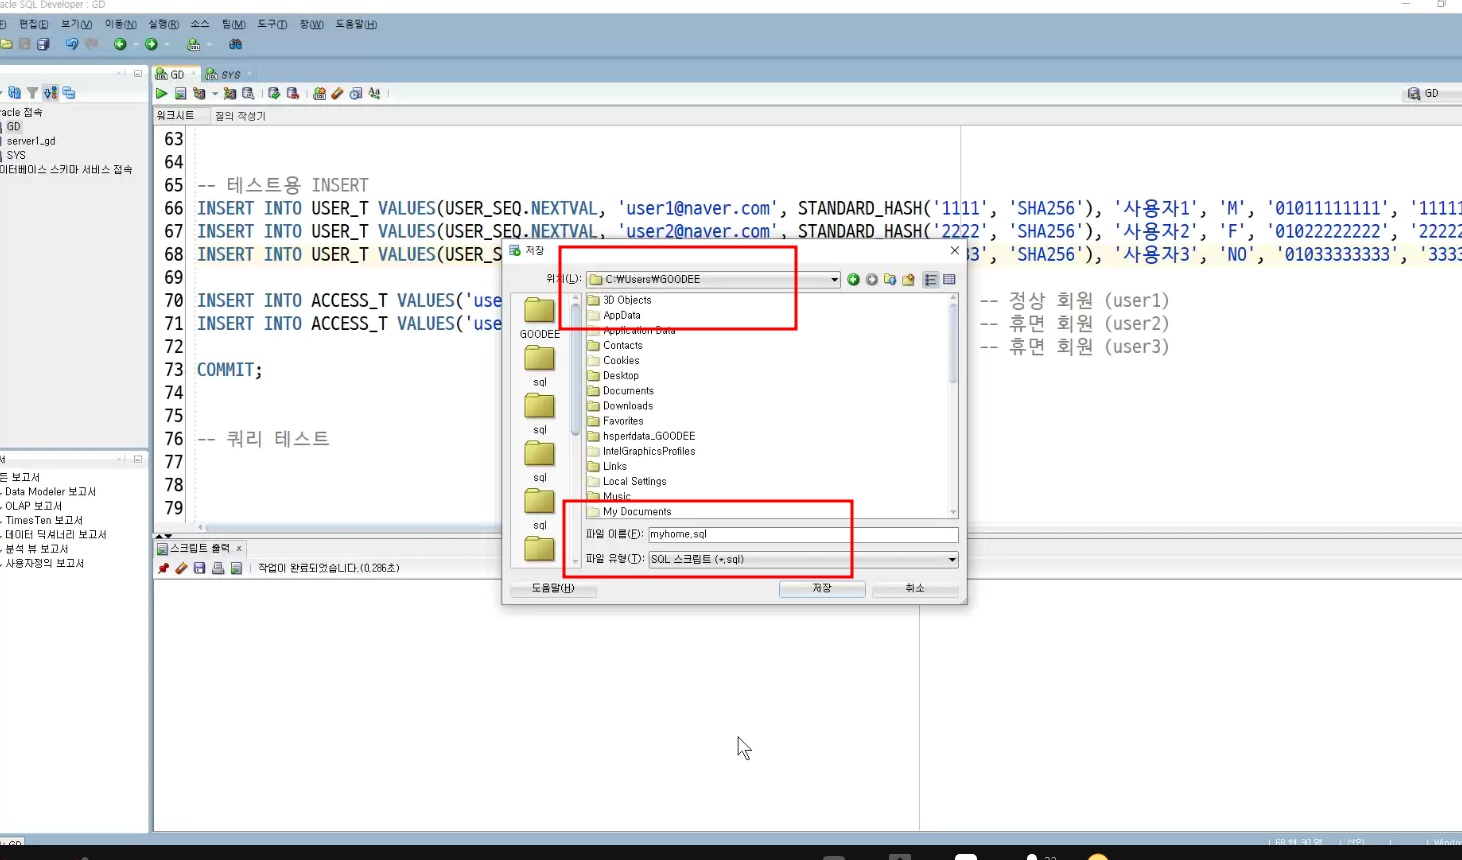This screenshot has width=1462, height=860.
Task: Select the 3D Objects folder in the file list
Action: (x=619, y=300)
